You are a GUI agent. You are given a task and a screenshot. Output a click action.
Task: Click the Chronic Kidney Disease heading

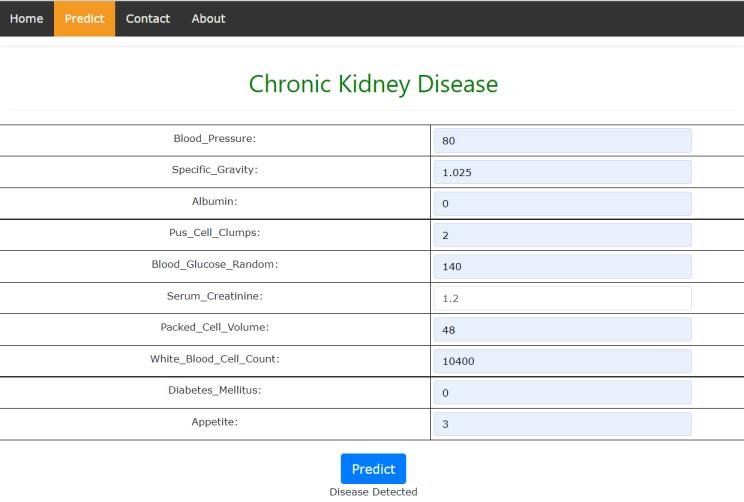(x=372, y=84)
